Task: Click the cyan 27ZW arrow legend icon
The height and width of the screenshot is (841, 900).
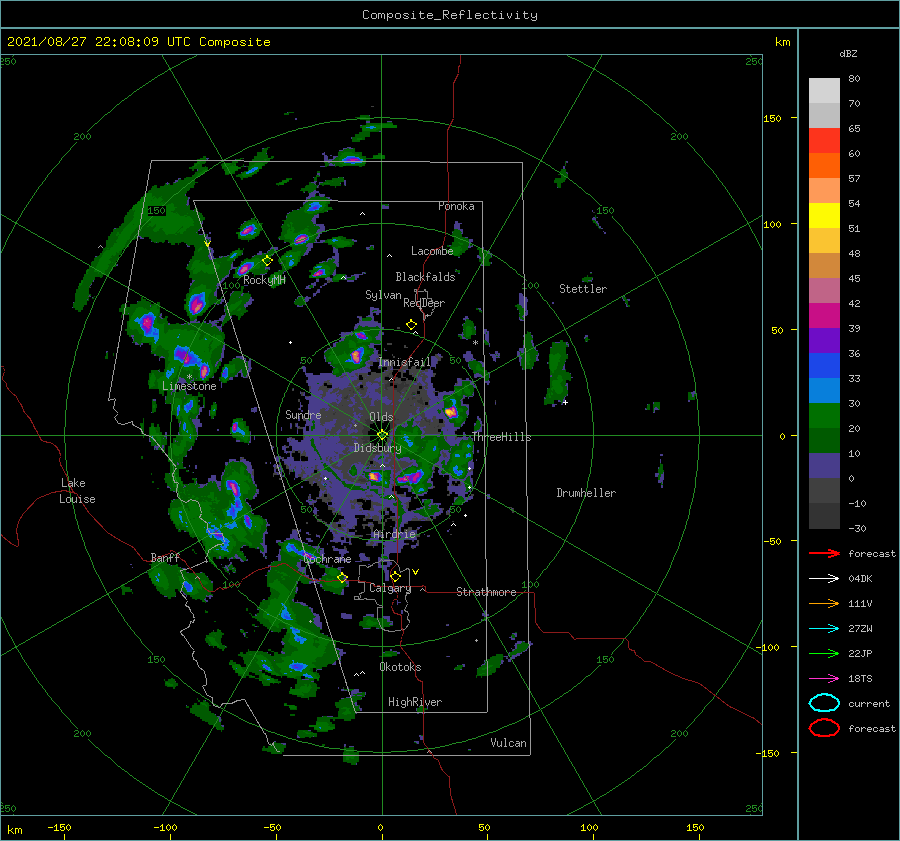Action: pos(824,629)
